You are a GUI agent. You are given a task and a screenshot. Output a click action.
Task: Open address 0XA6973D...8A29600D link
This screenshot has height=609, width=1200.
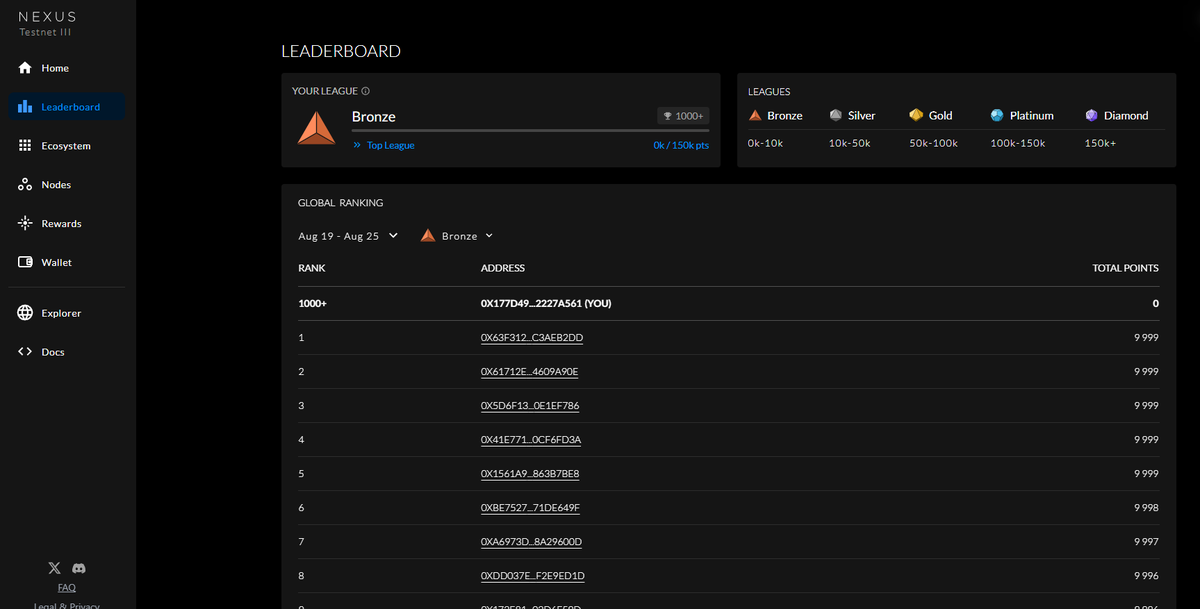531,542
